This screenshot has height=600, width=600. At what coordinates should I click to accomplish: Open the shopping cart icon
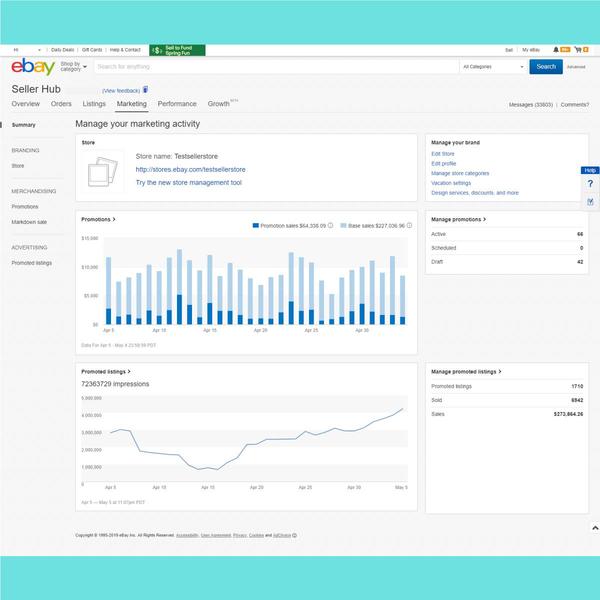click(578, 50)
